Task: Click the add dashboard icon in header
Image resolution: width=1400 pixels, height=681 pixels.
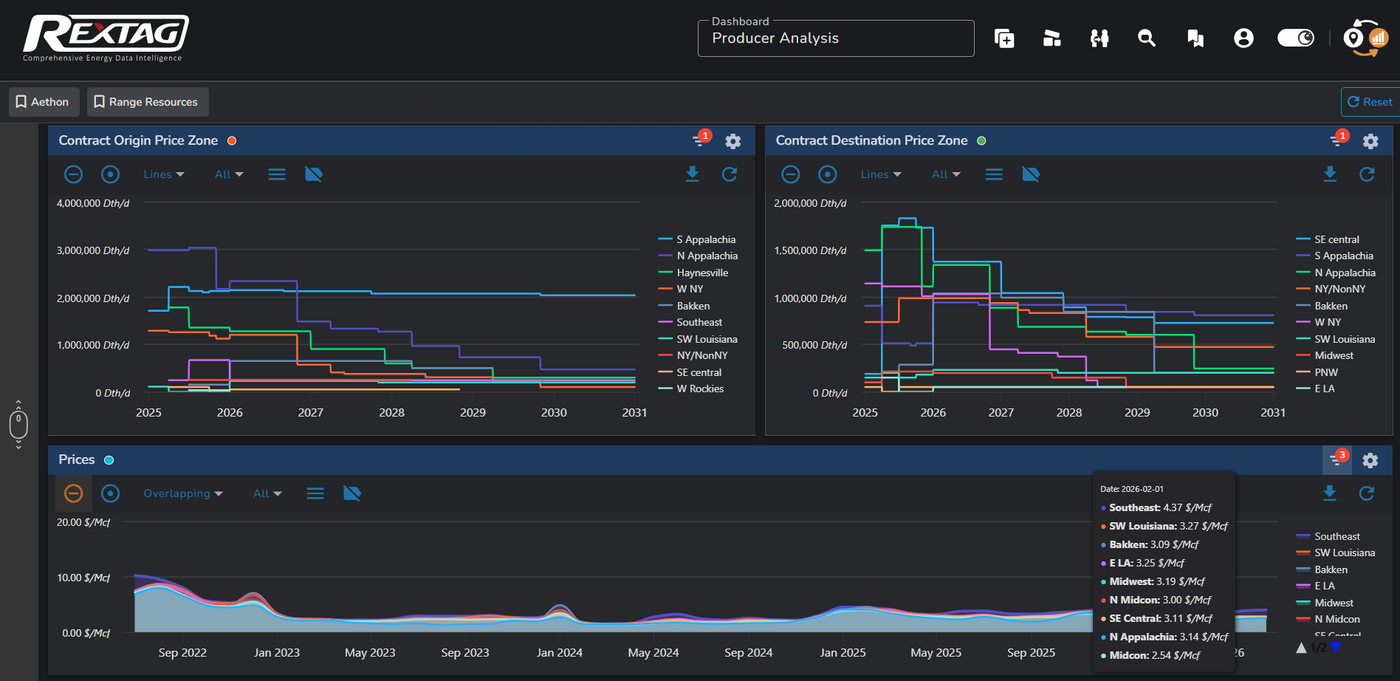Action: click(x=1004, y=38)
